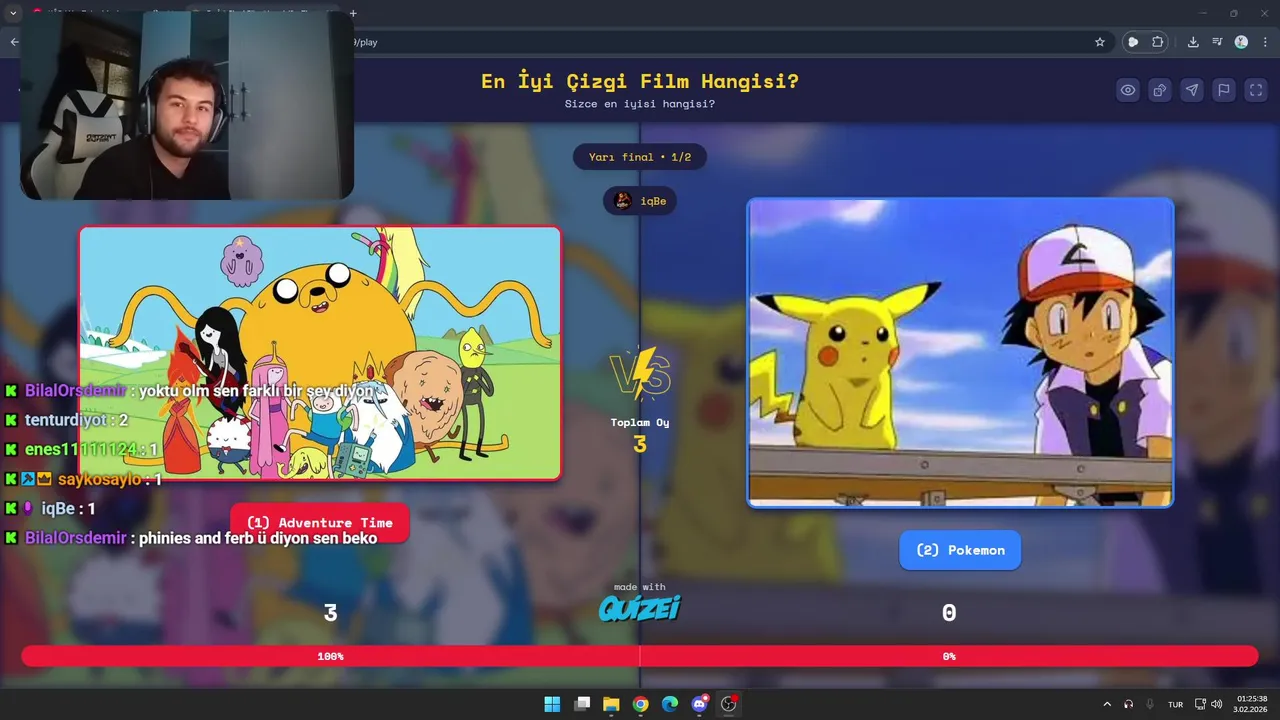The height and width of the screenshot is (720, 1280).
Task: Select the Adventure Time picture
Action: pos(320,353)
